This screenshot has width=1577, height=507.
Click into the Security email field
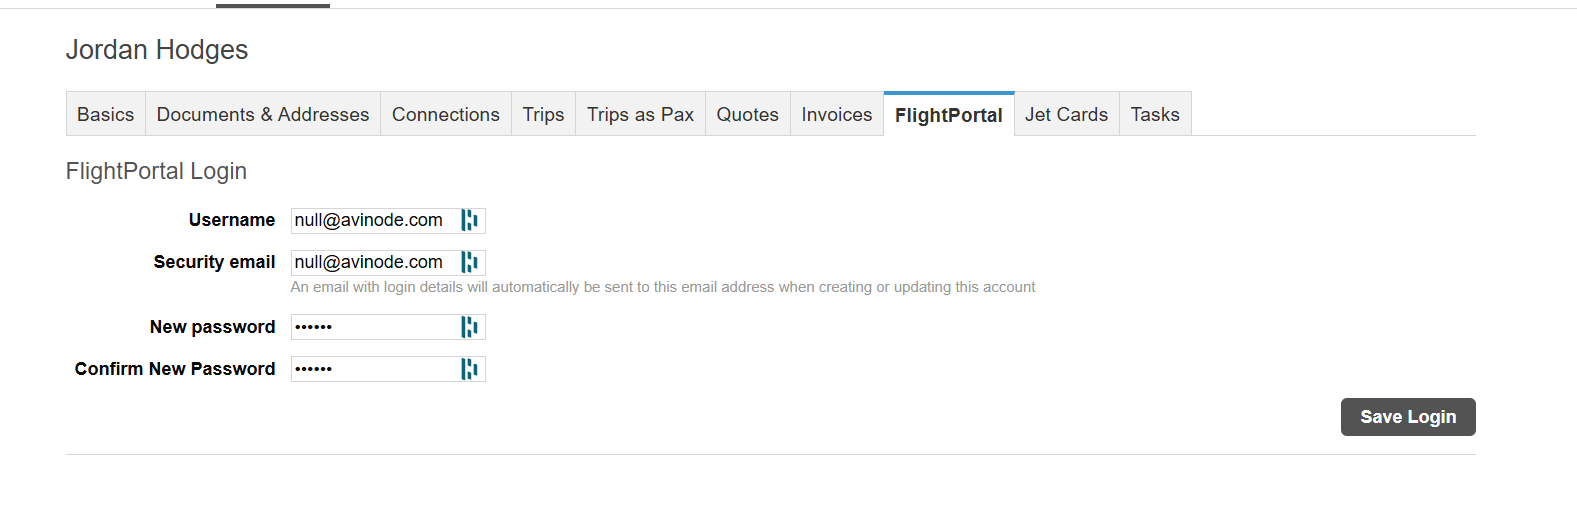coord(372,262)
